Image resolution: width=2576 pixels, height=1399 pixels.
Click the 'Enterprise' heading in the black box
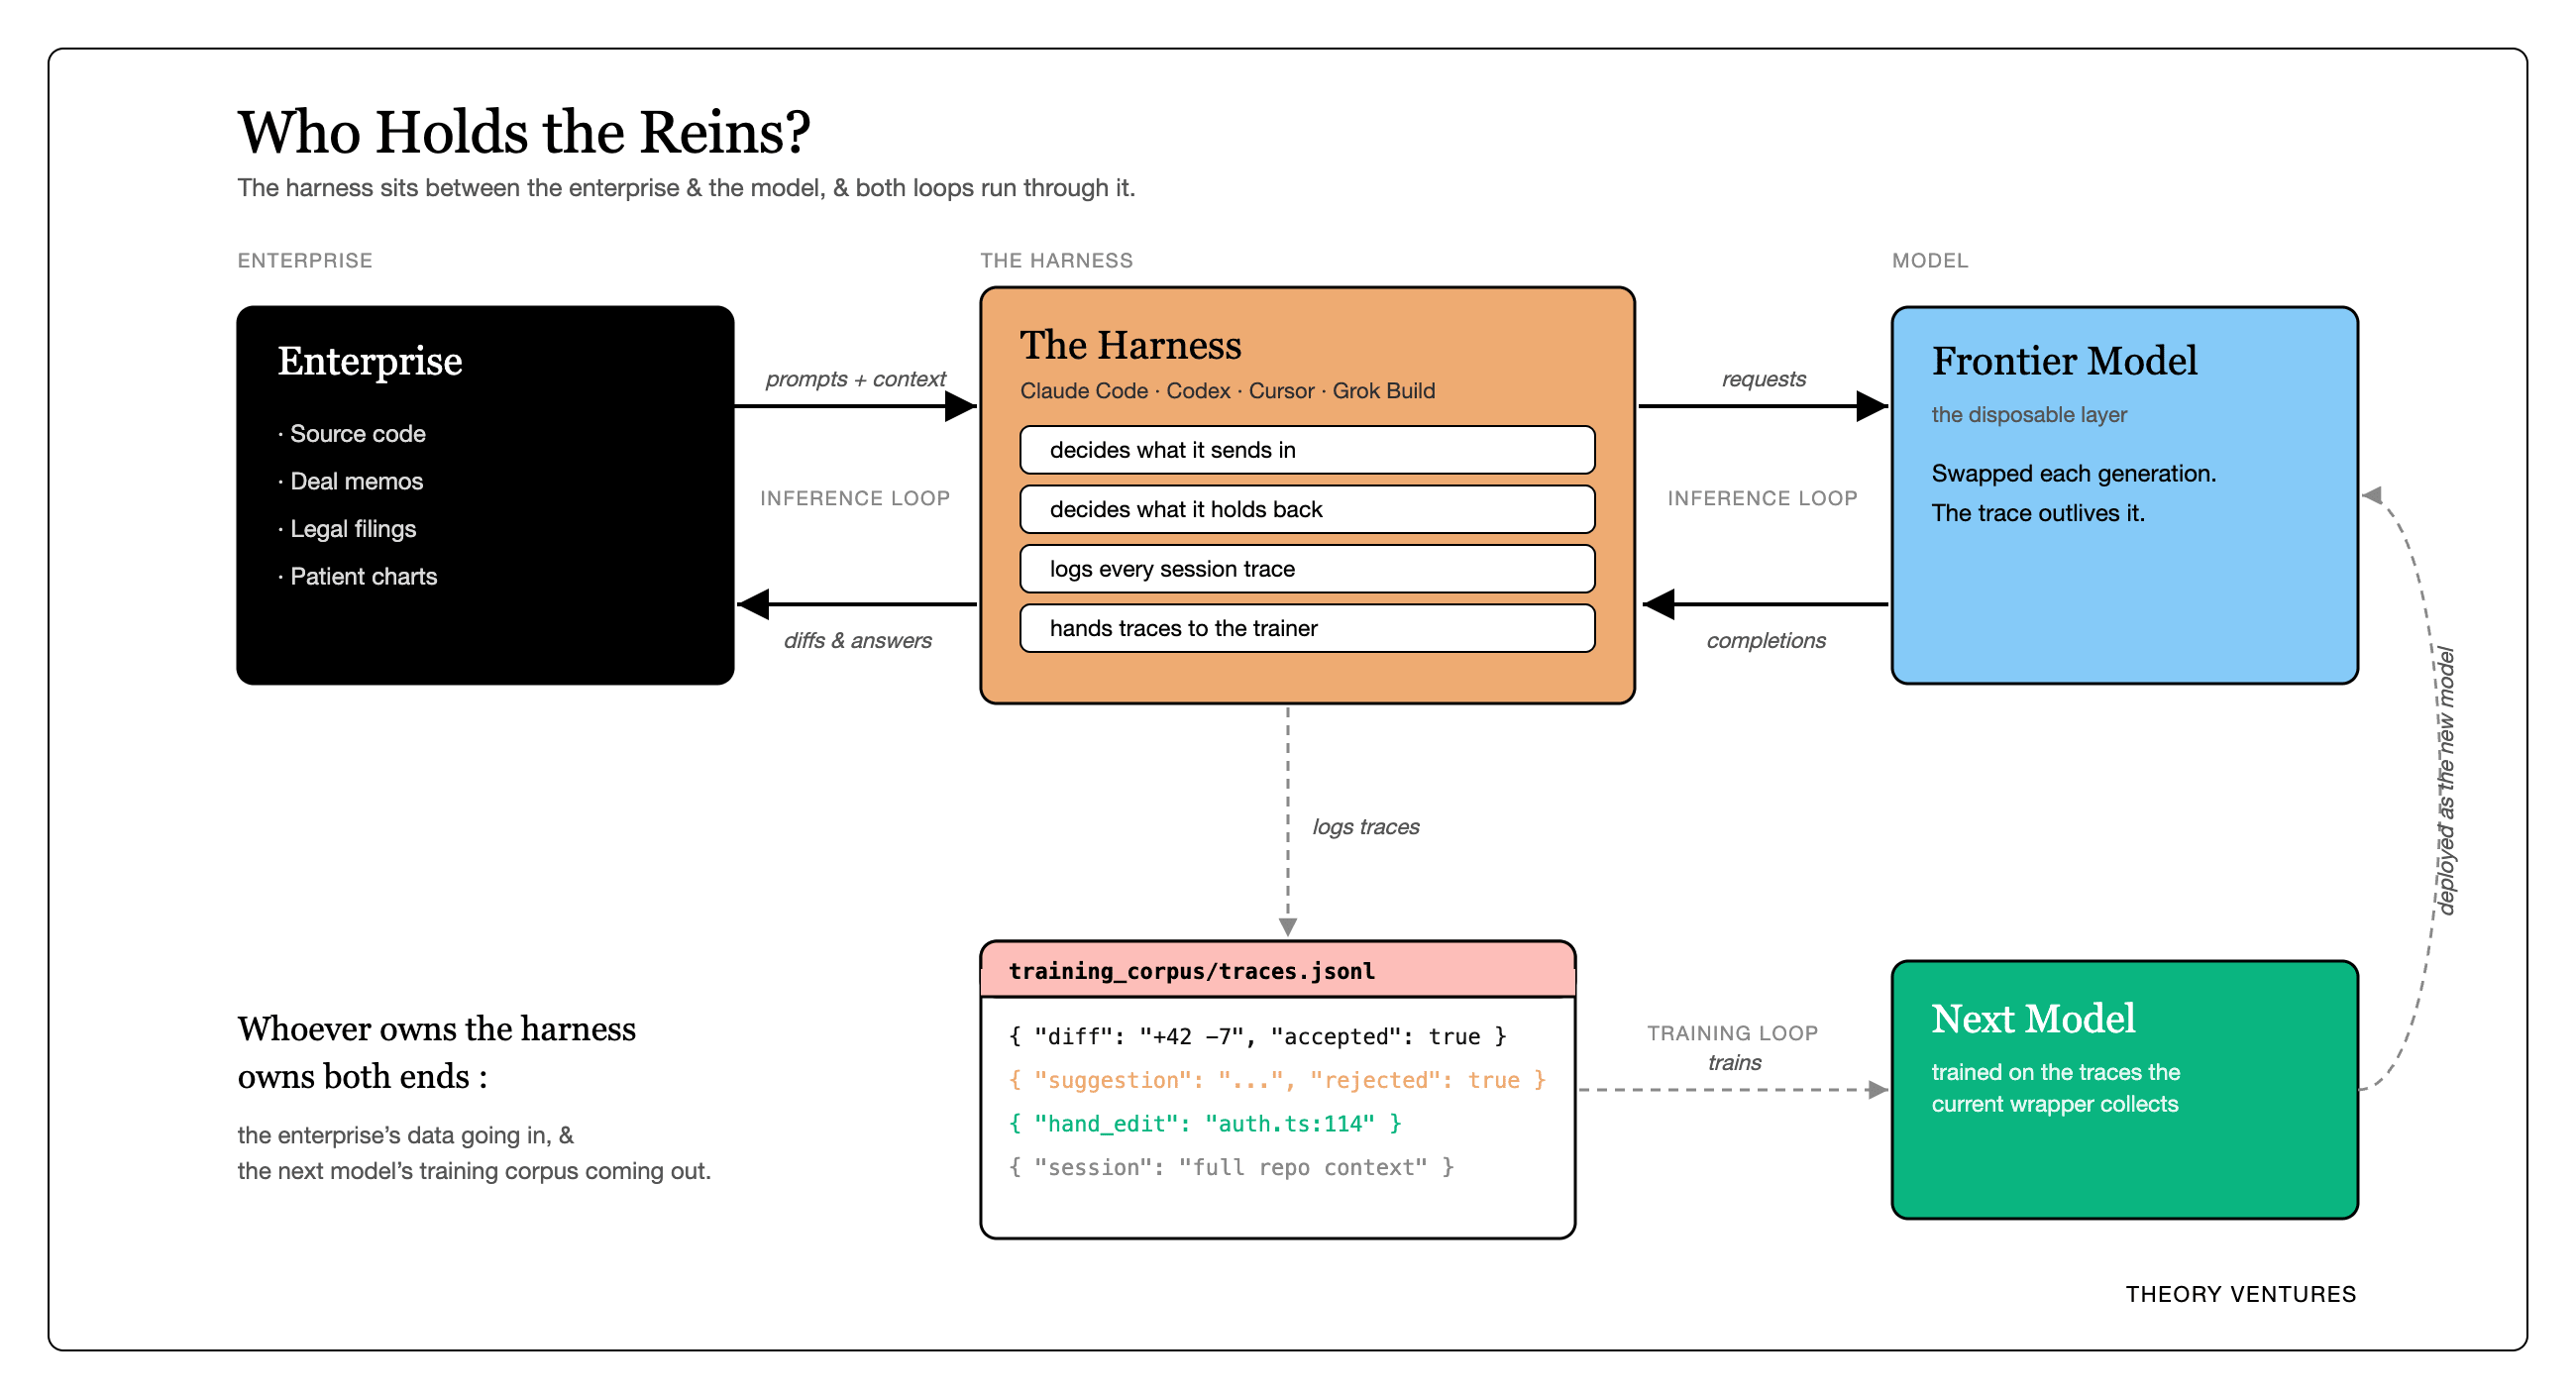370,361
